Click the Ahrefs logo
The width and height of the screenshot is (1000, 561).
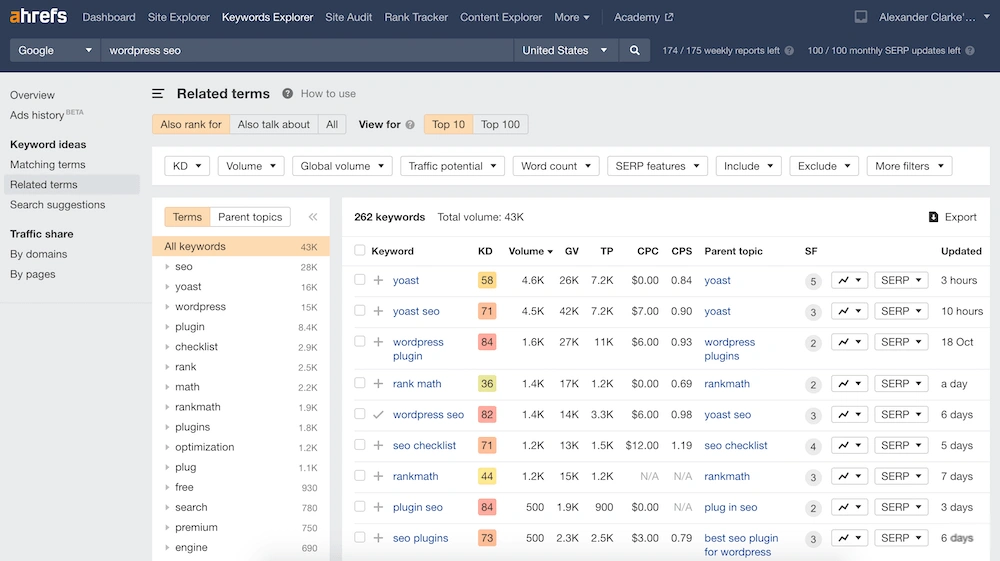(x=39, y=17)
